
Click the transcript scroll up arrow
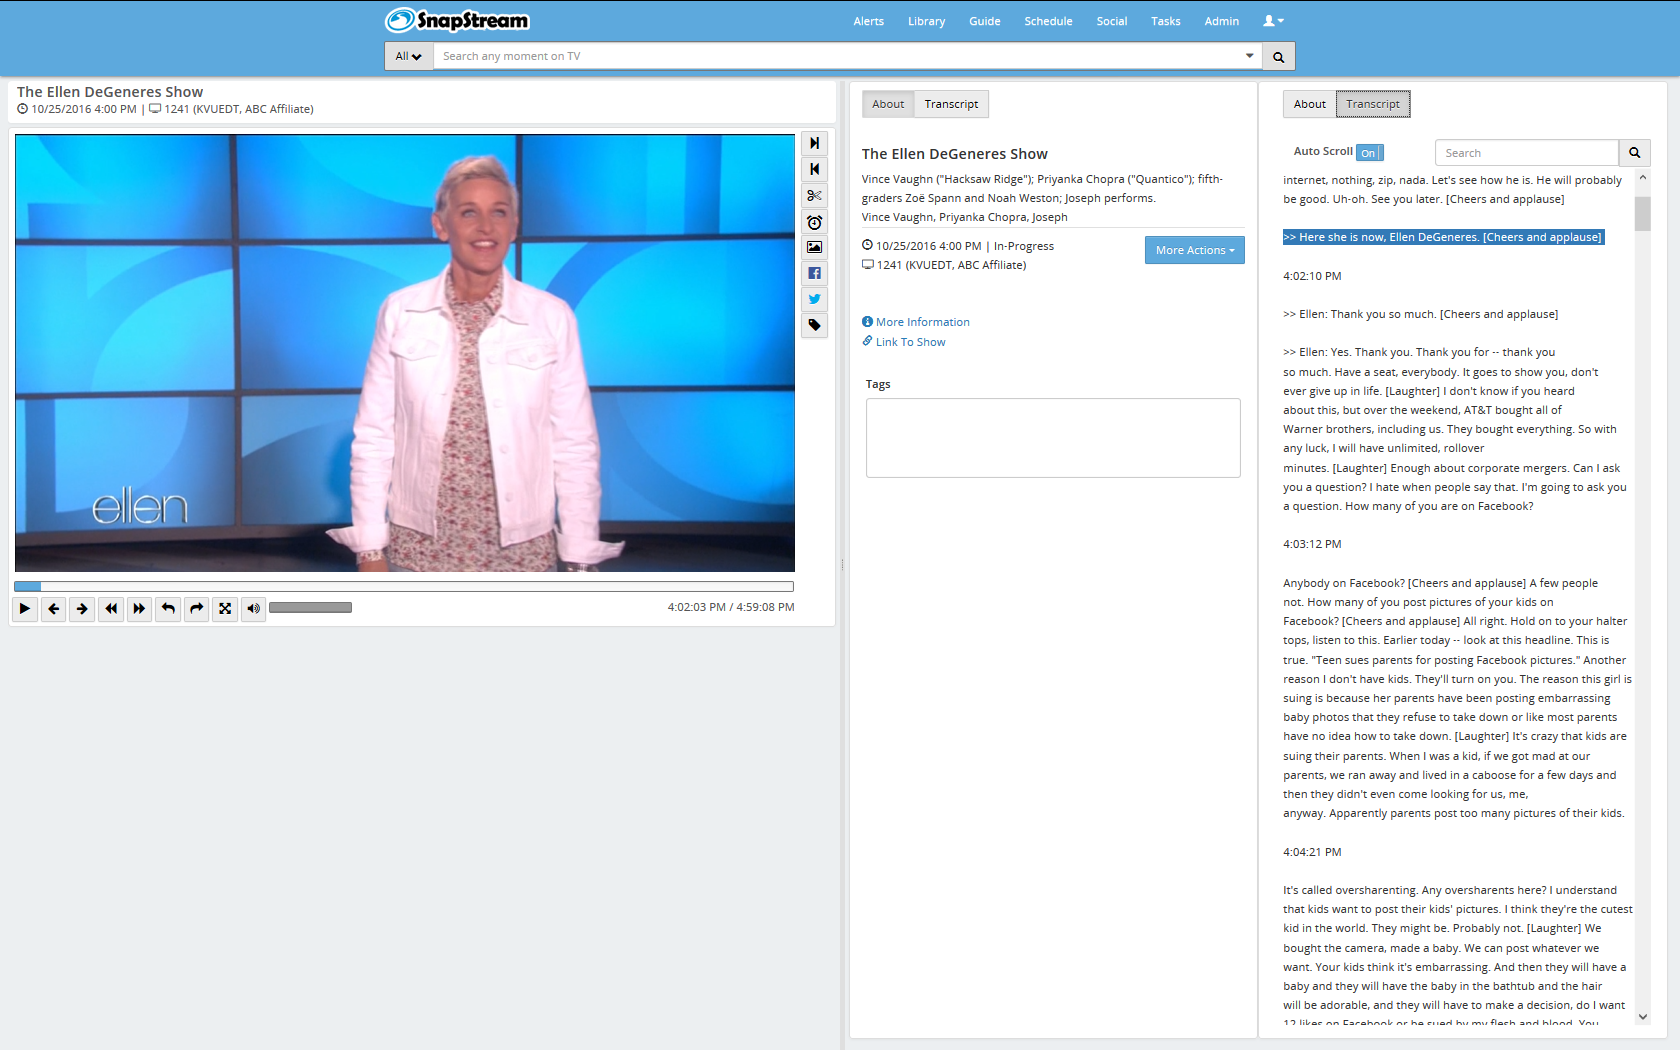coord(1642,177)
